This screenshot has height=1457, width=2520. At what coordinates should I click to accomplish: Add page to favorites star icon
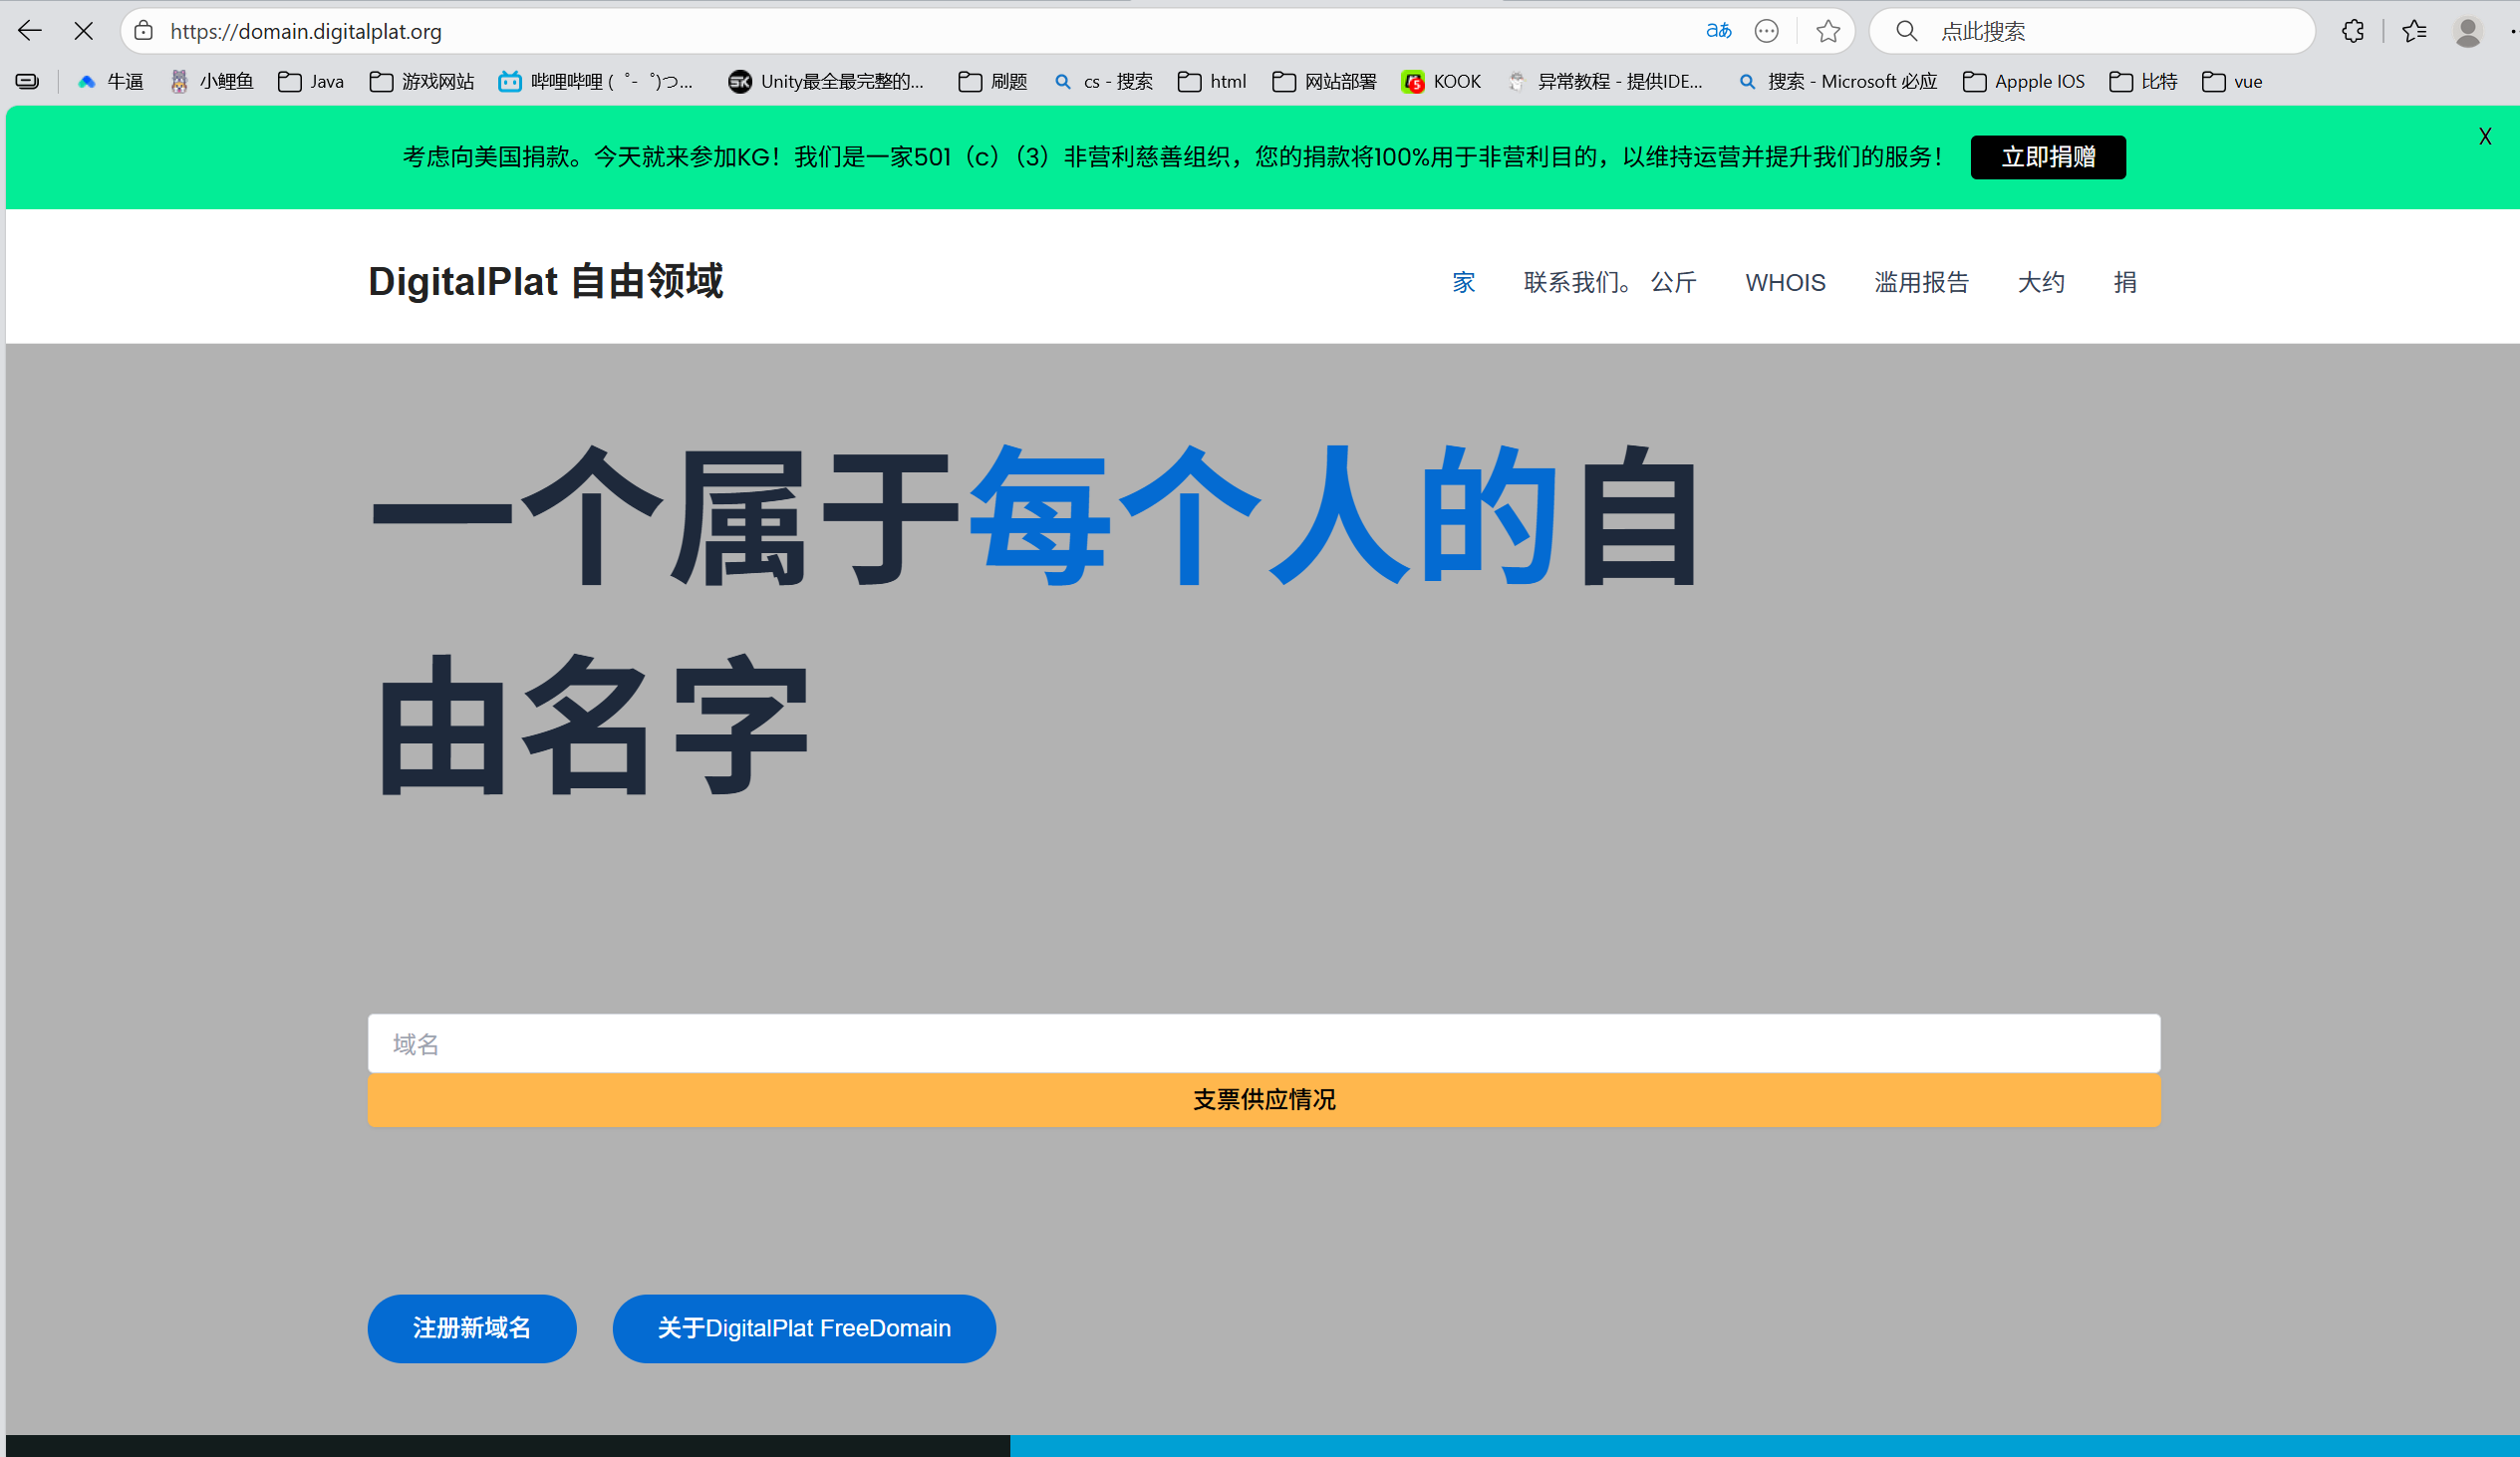[1828, 31]
